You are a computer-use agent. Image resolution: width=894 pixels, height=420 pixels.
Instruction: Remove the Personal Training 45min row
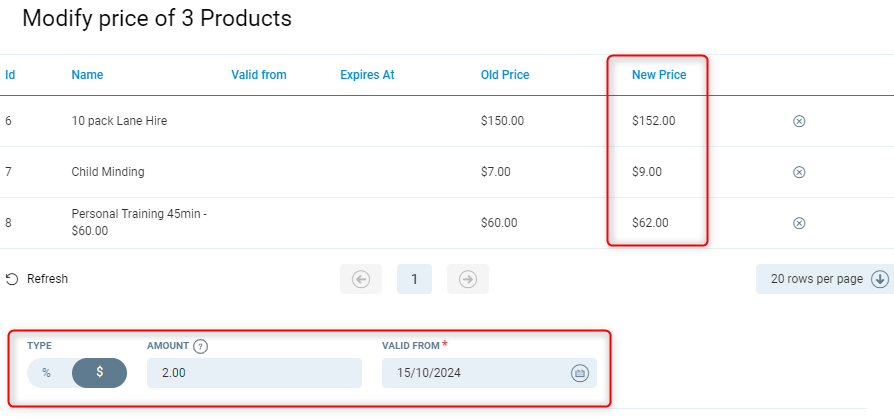tap(799, 223)
